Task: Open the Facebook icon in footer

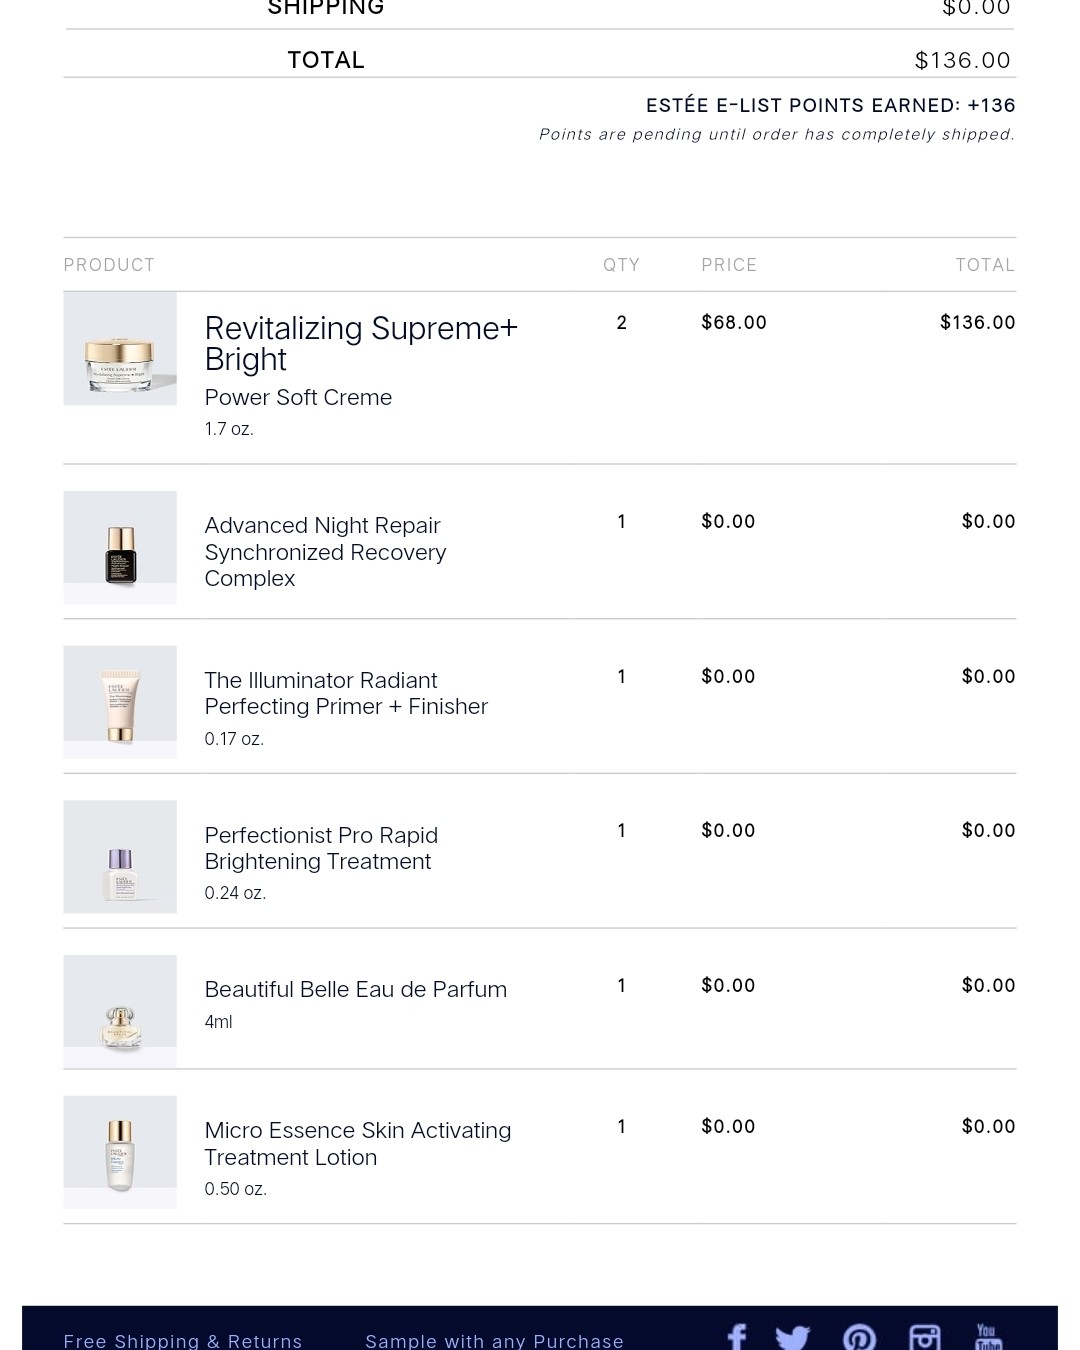Action: coord(737,1337)
